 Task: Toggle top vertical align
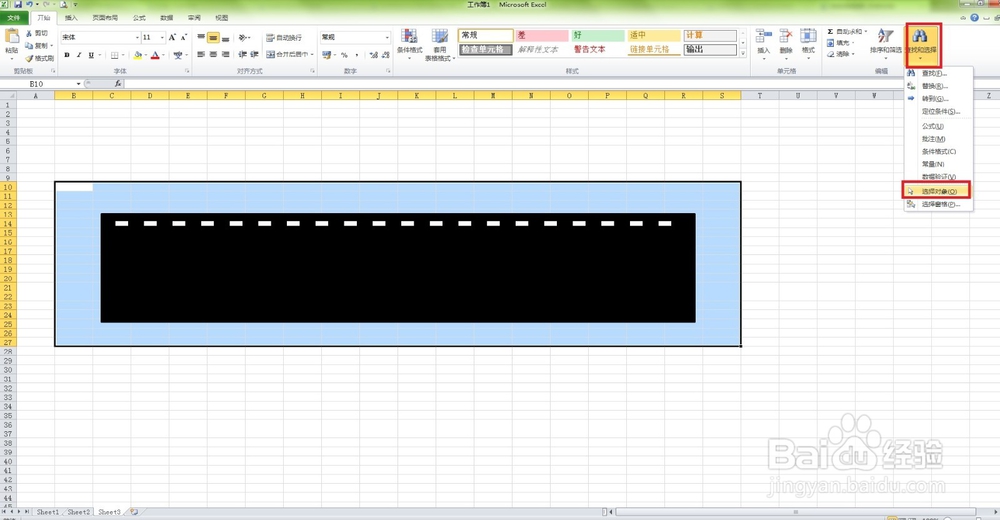201,38
